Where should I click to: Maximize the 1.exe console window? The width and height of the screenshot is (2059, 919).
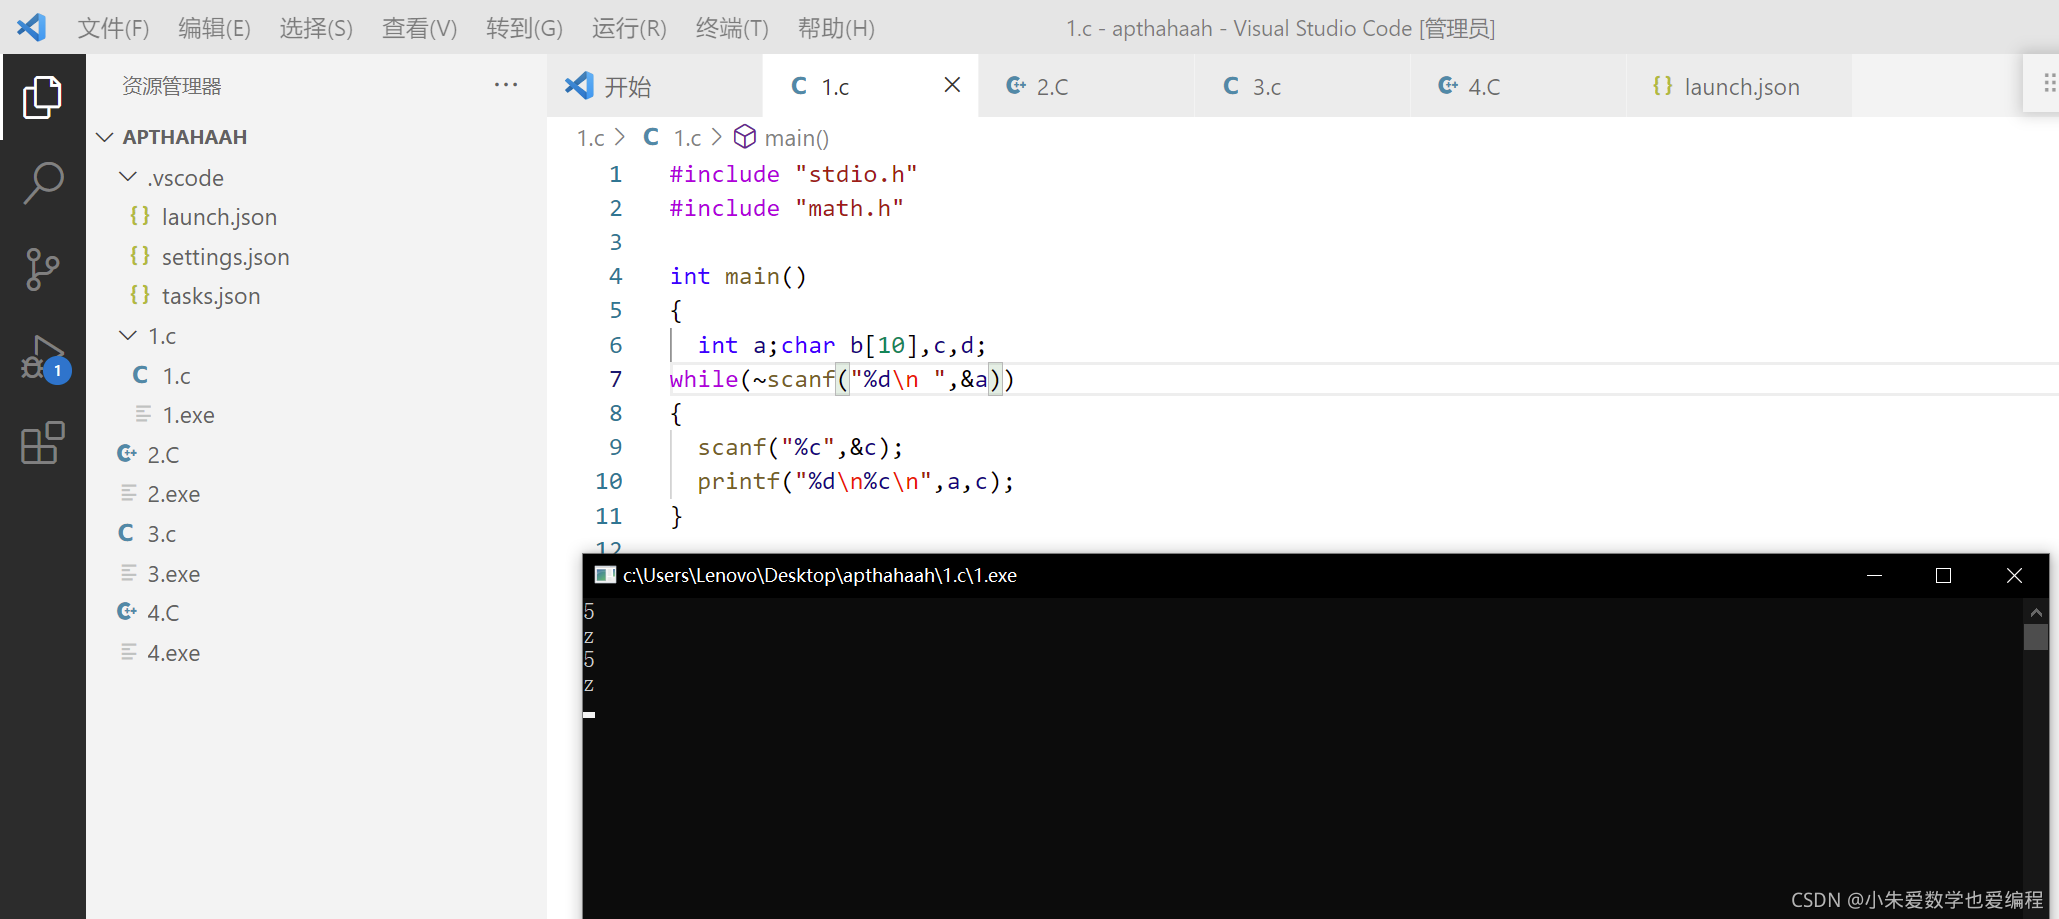[1943, 575]
